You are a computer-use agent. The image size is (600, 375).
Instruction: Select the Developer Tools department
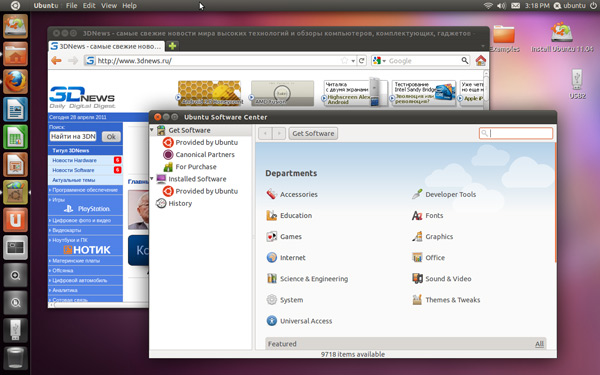pyautogui.click(x=444, y=194)
